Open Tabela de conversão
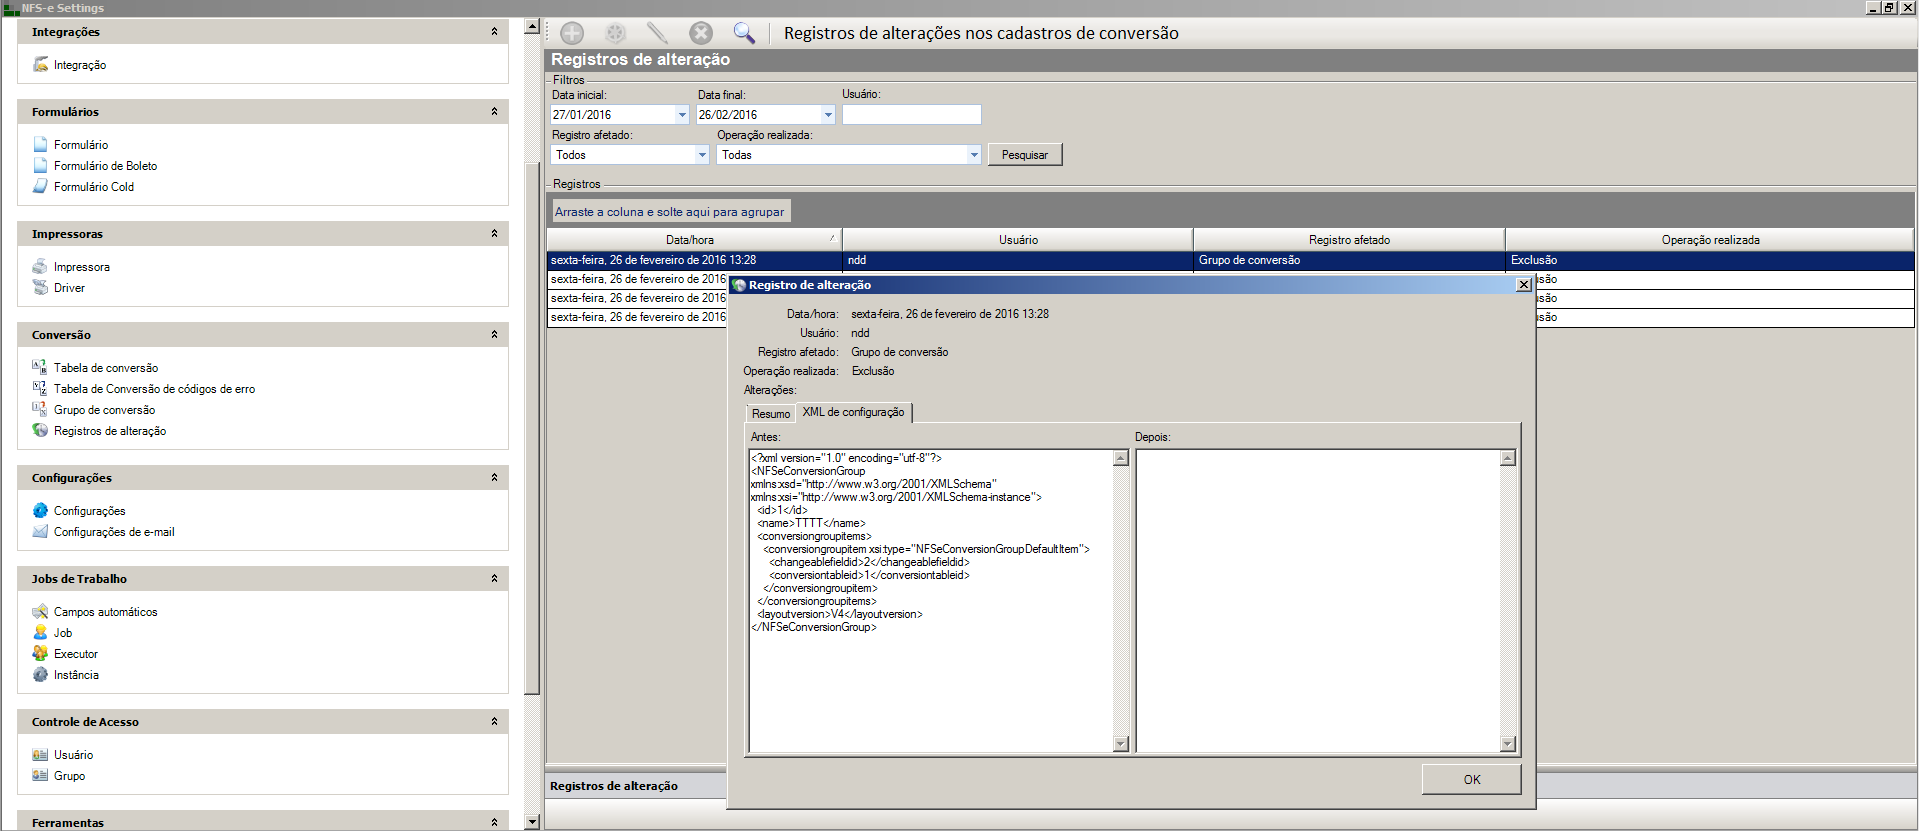1919x831 pixels. (105, 368)
